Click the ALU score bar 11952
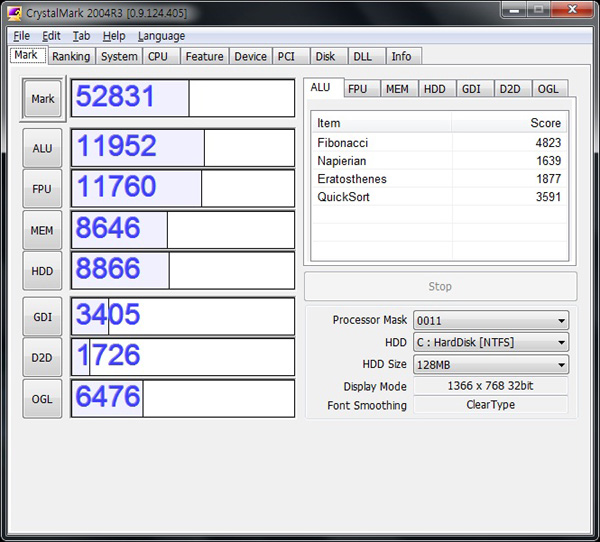 [x=183, y=148]
